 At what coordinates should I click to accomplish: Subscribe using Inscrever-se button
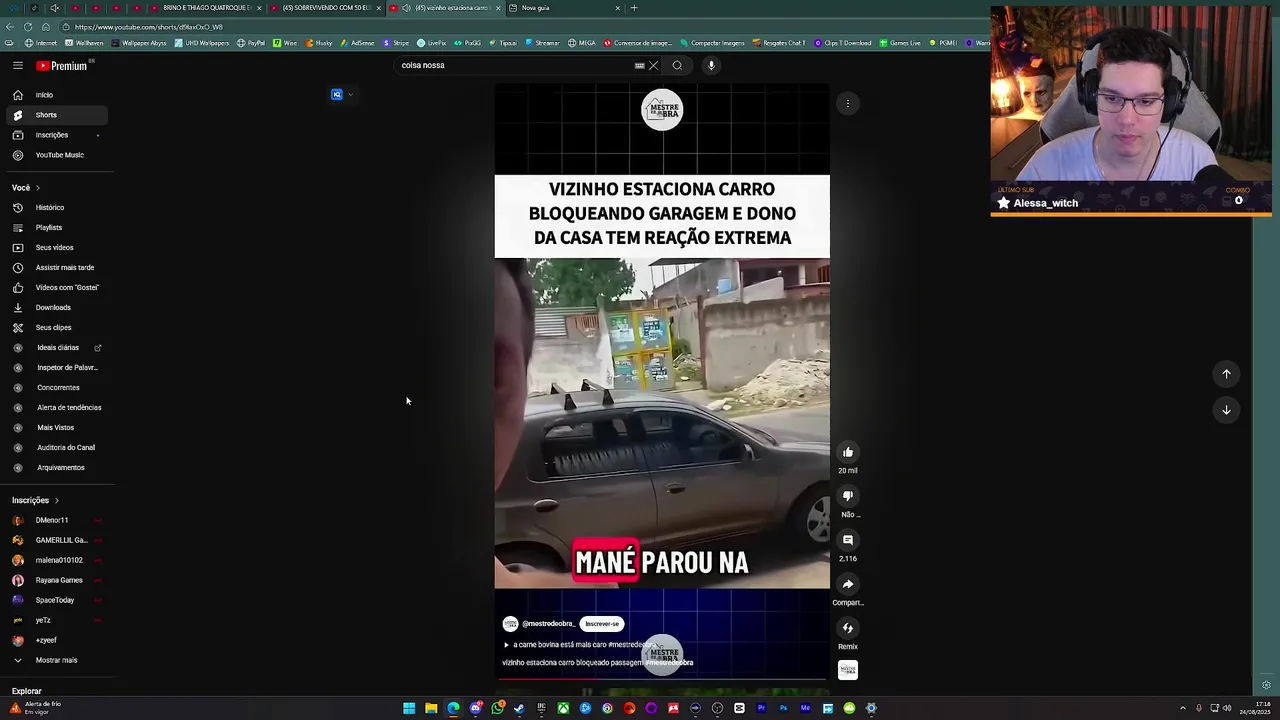(x=602, y=624)
